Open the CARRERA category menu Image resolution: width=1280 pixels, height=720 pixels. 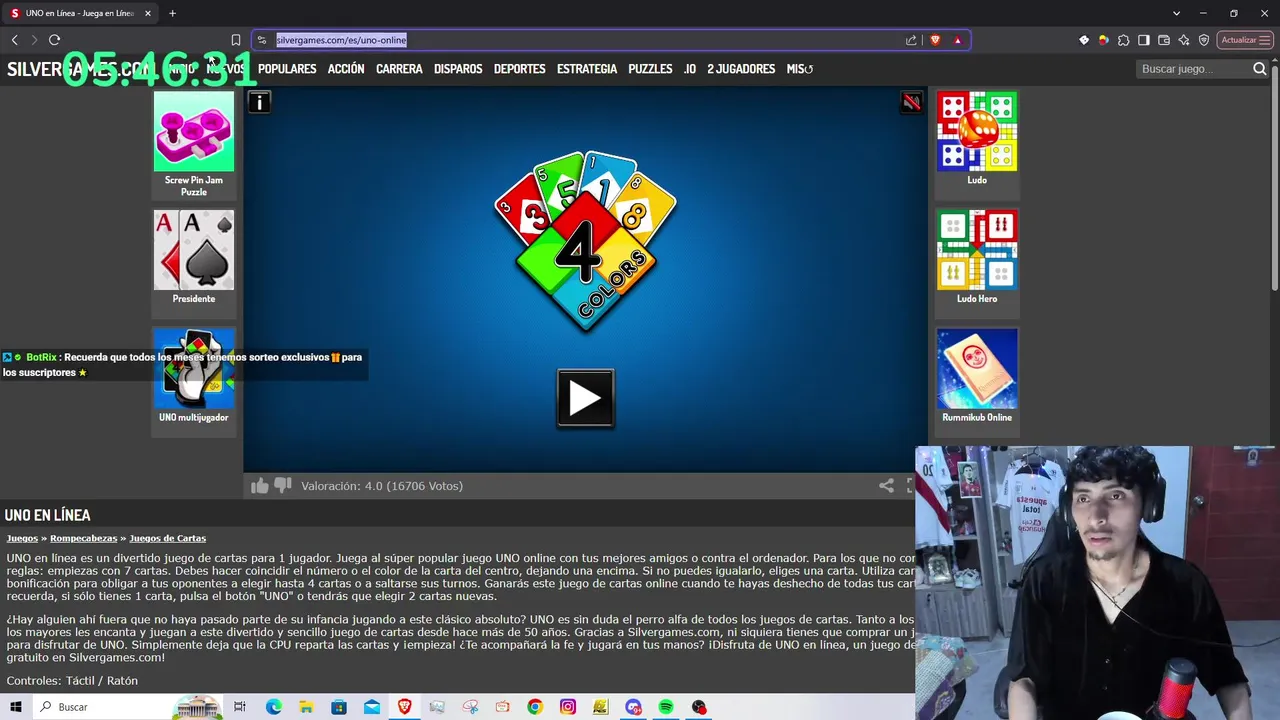pyautogui.click(x=399, y=69)
